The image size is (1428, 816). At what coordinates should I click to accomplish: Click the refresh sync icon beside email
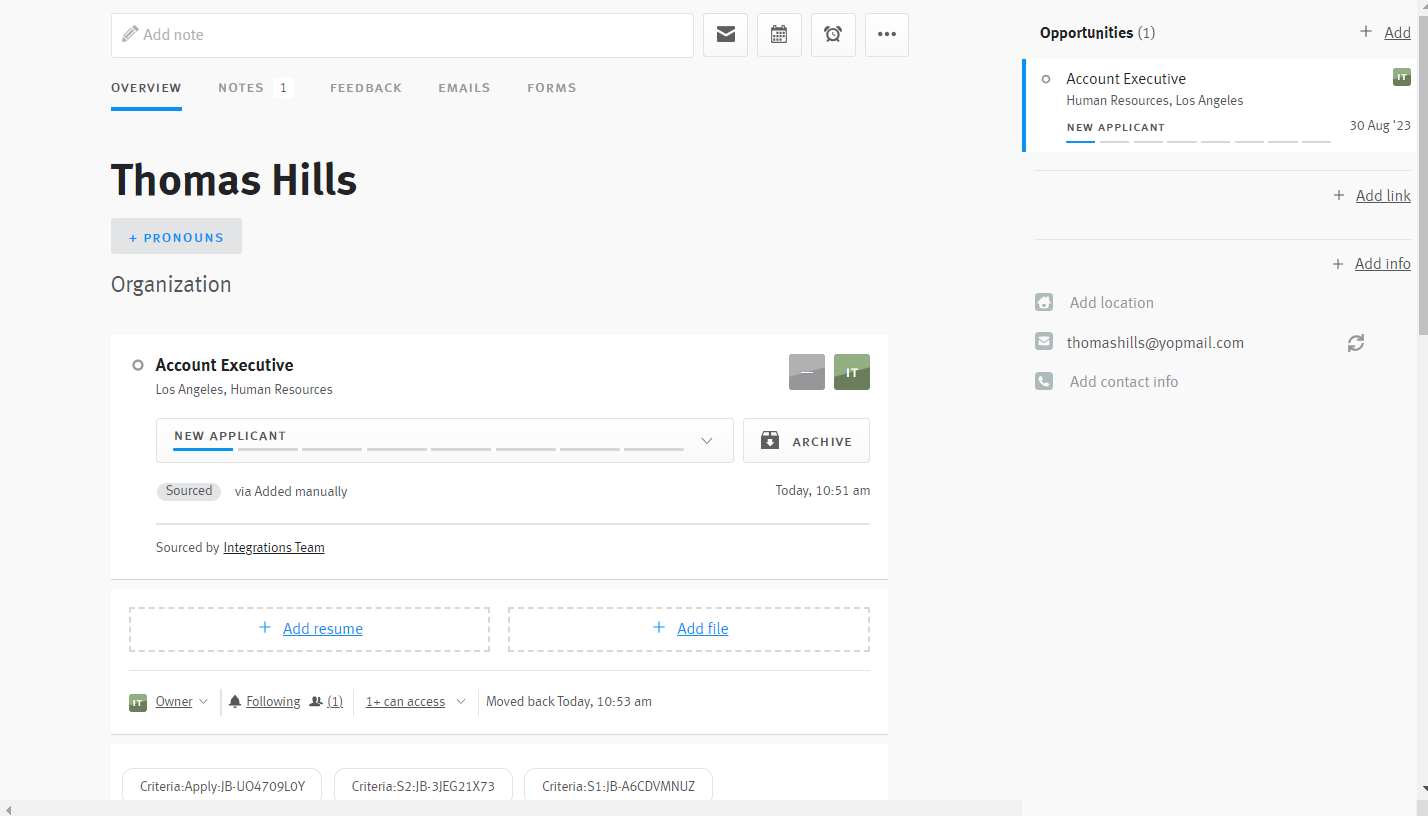(1356, 343)
